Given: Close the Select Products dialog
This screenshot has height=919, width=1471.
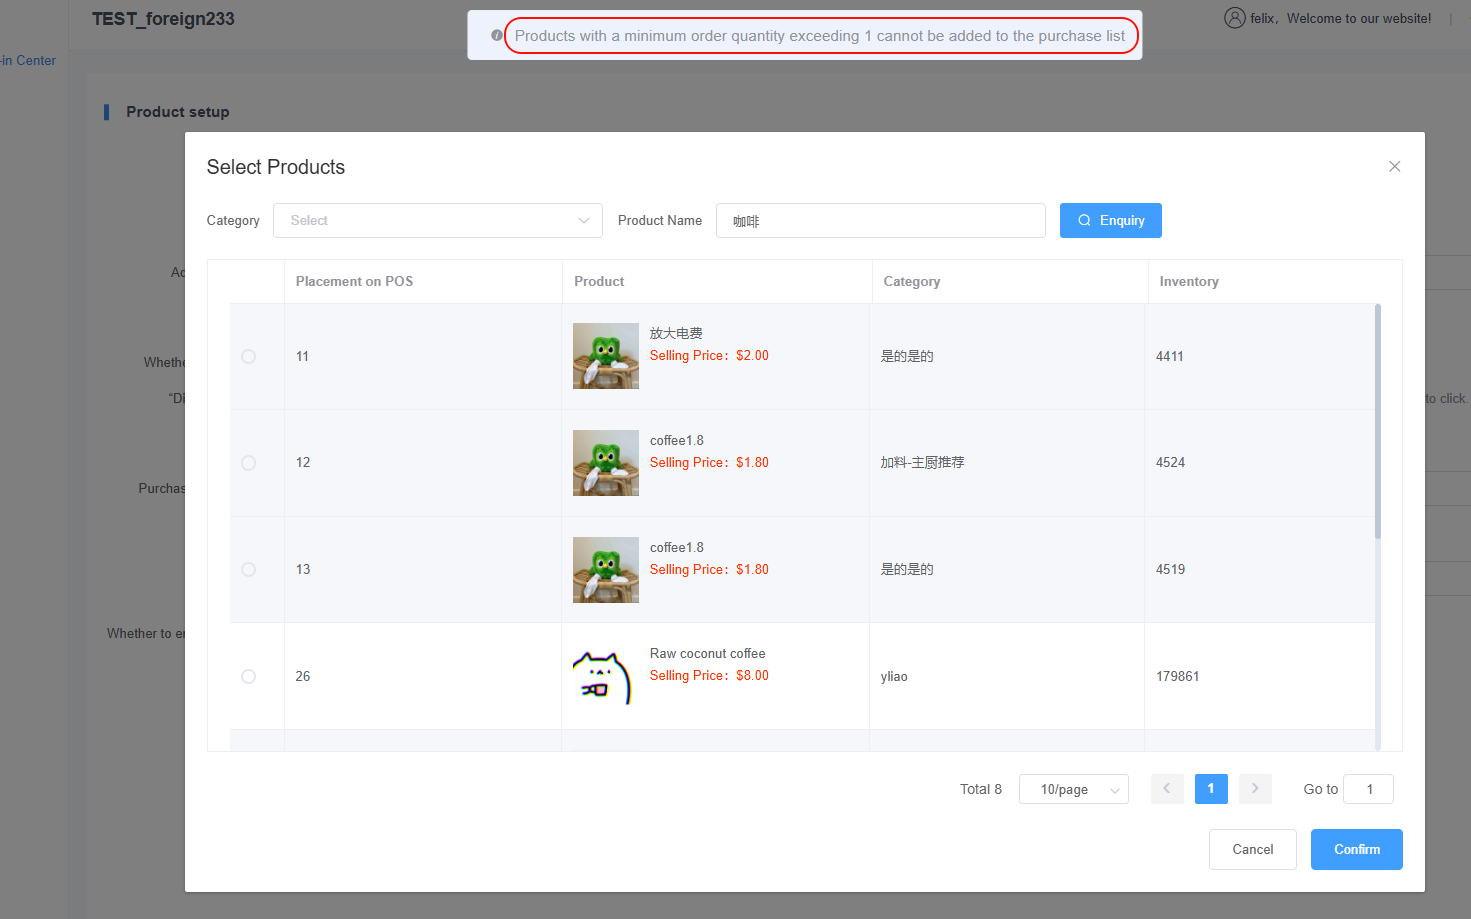Looking at the screenshot, I should (1394, 167).
